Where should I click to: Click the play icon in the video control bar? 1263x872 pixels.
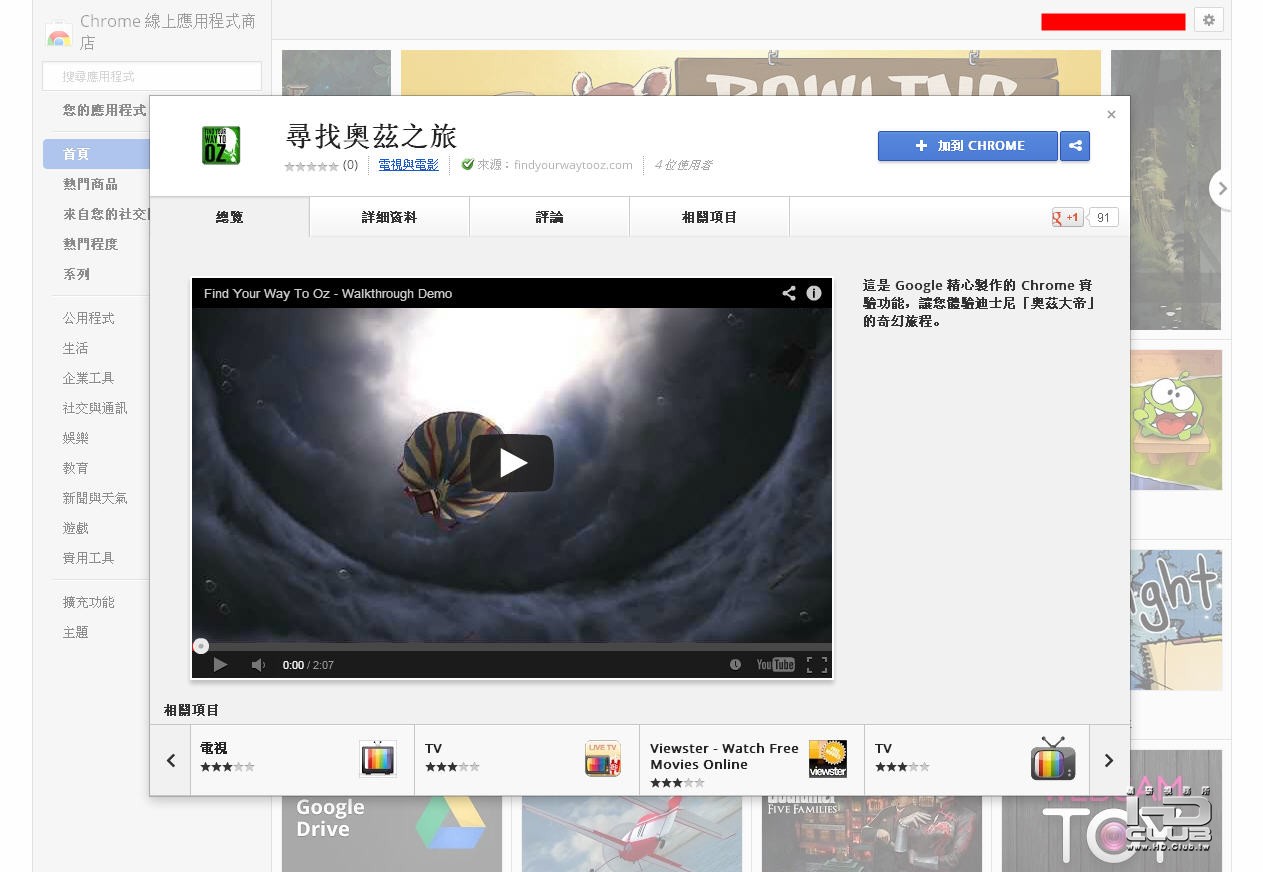220,665
